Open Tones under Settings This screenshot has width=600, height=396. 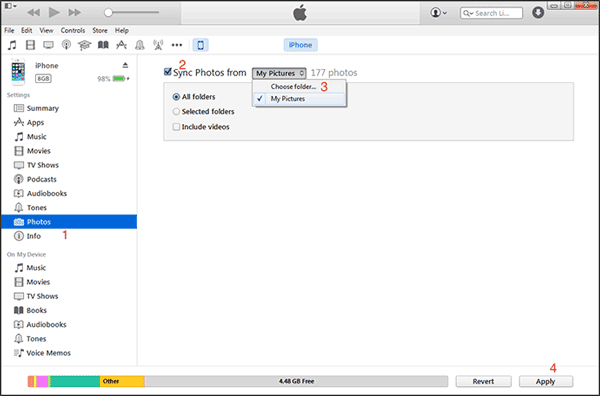[69, 207]
